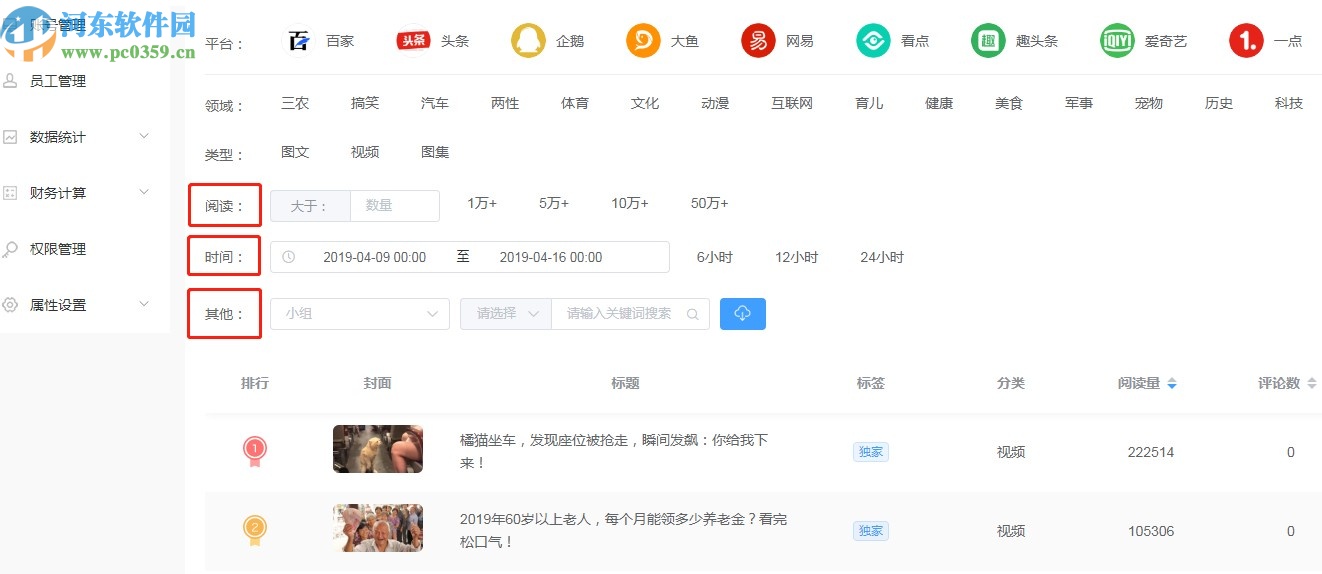1322x574 pixels.
Task: Choose the 头条 platform logo
Action: pos(413,41)
